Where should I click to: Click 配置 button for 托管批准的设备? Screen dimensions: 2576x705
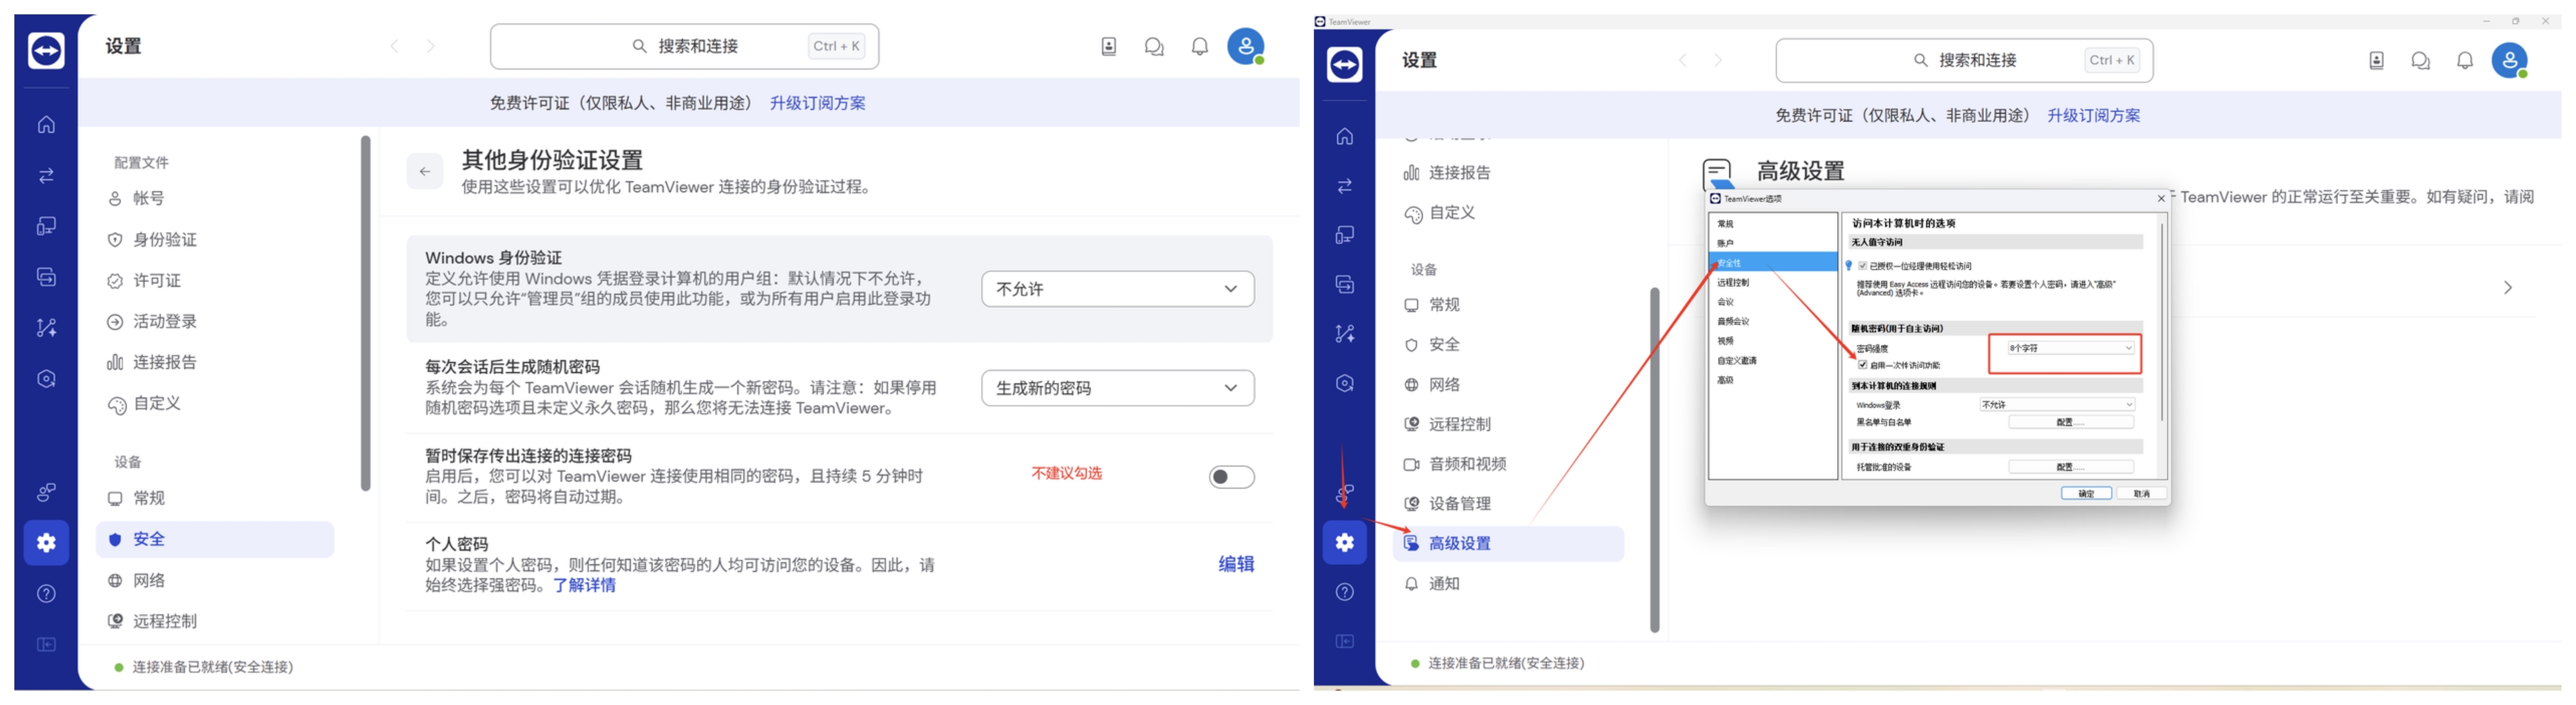2071,467
